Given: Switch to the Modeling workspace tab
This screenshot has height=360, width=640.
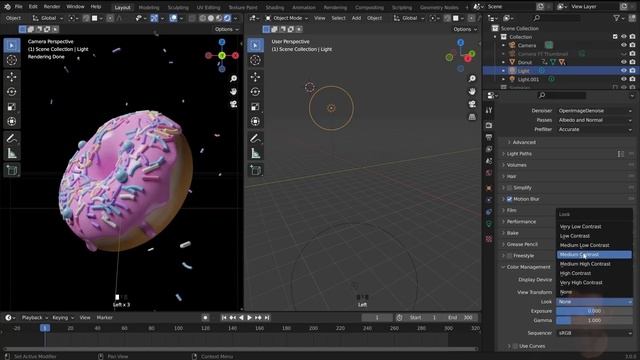Looking at the screenshot, I should (149, 7).
